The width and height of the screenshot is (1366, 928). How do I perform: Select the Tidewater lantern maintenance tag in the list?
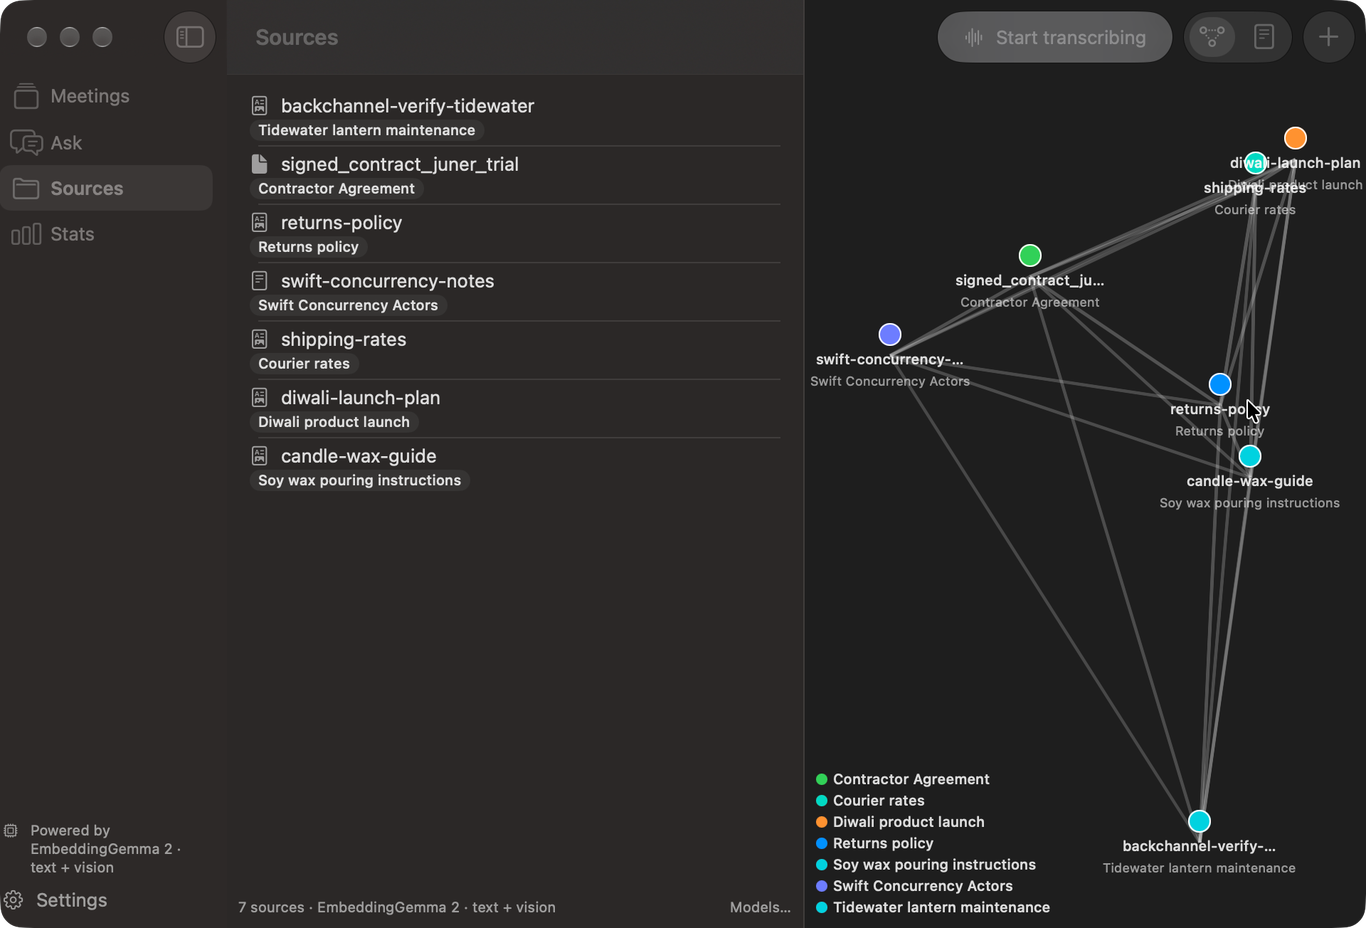[367, 130]
